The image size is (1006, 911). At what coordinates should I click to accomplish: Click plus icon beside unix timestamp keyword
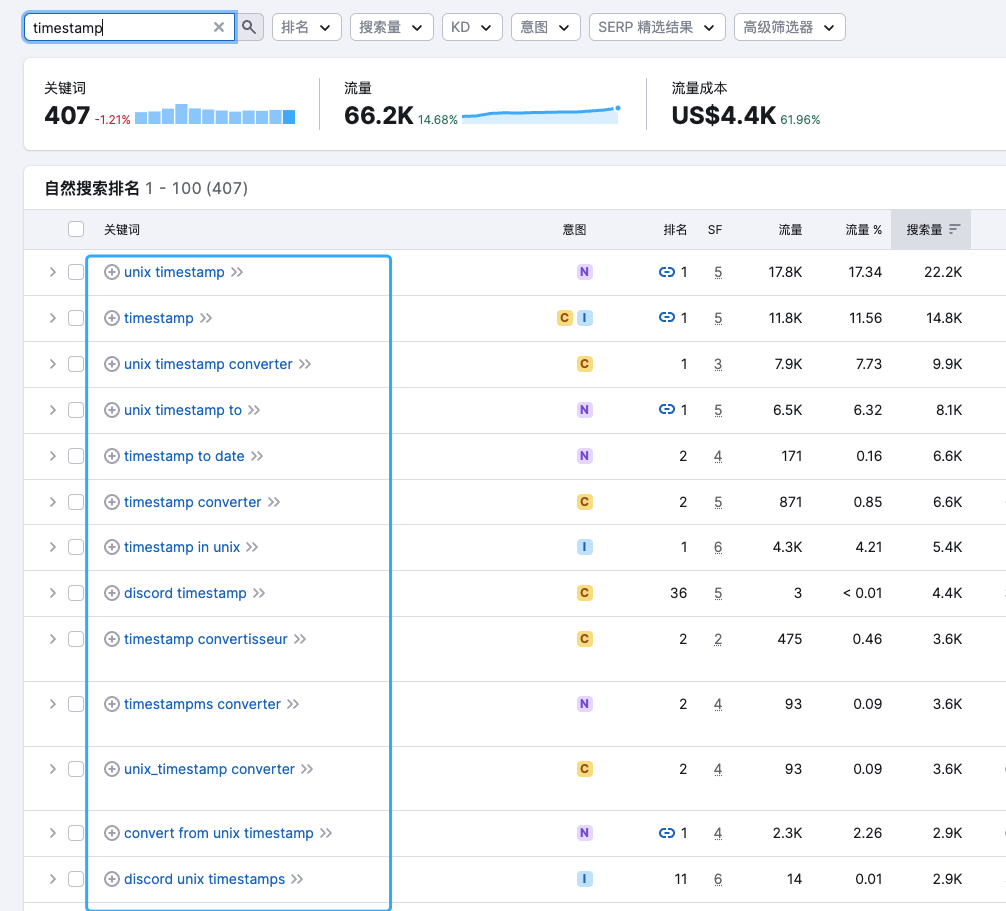click(112, 272)
